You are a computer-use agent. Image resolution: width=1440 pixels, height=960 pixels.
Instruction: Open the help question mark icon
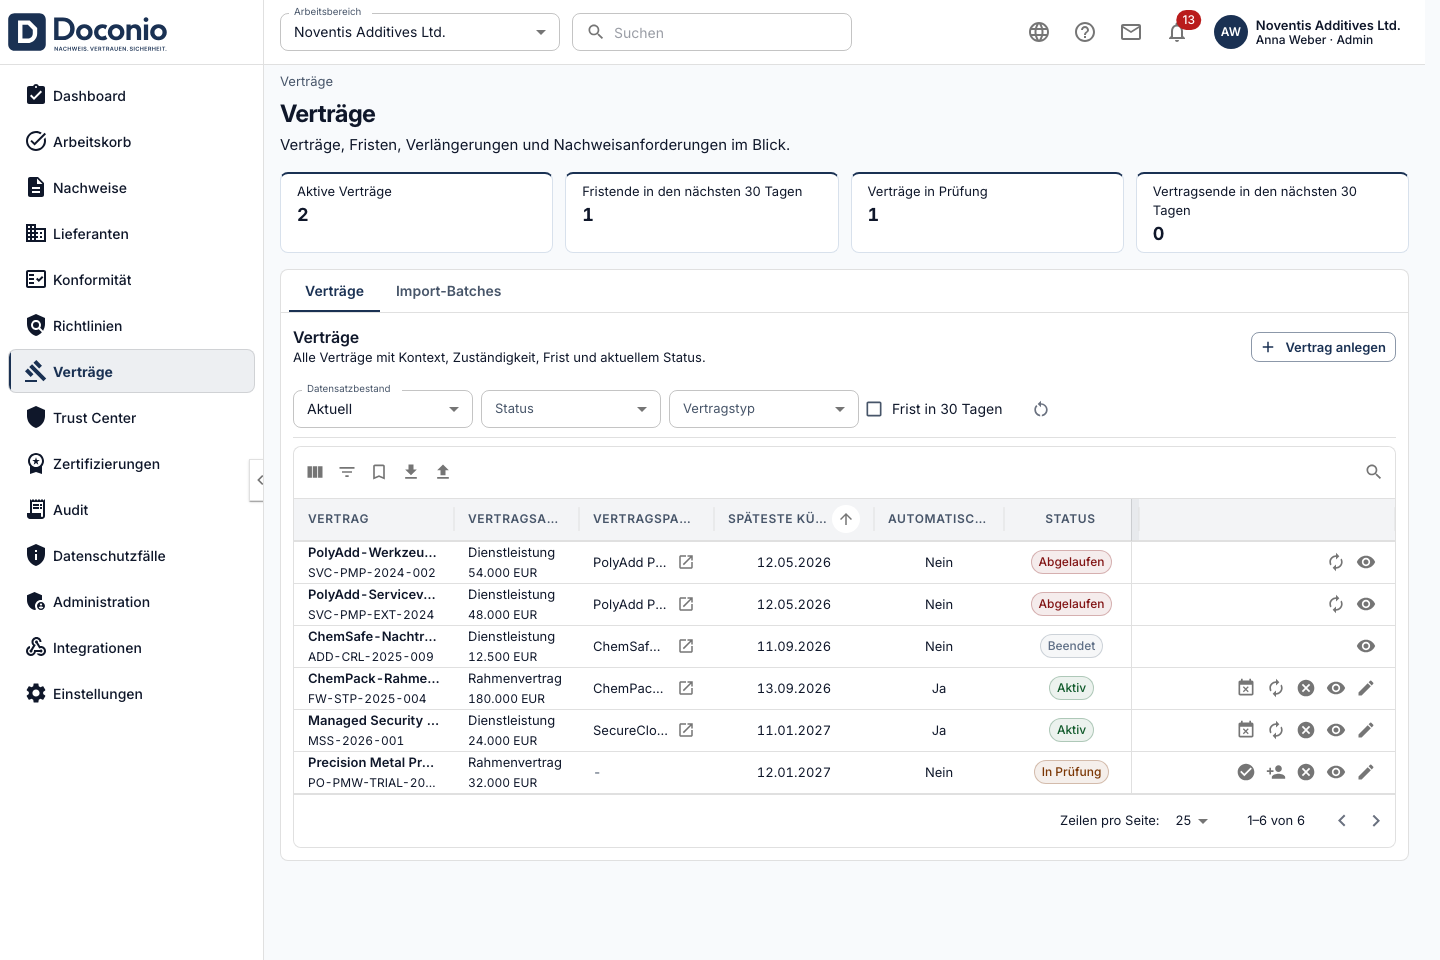pyautogui.click(x=1085, y=32)
